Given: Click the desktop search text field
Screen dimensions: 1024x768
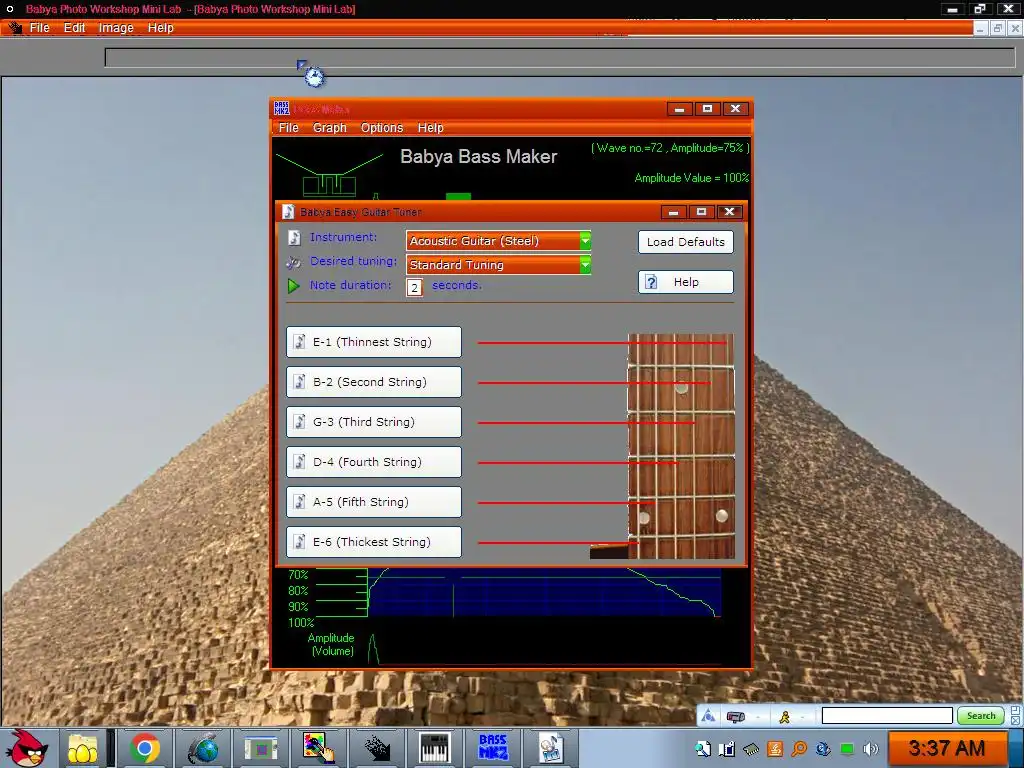Looking at the screenshot, I should 887,716.
